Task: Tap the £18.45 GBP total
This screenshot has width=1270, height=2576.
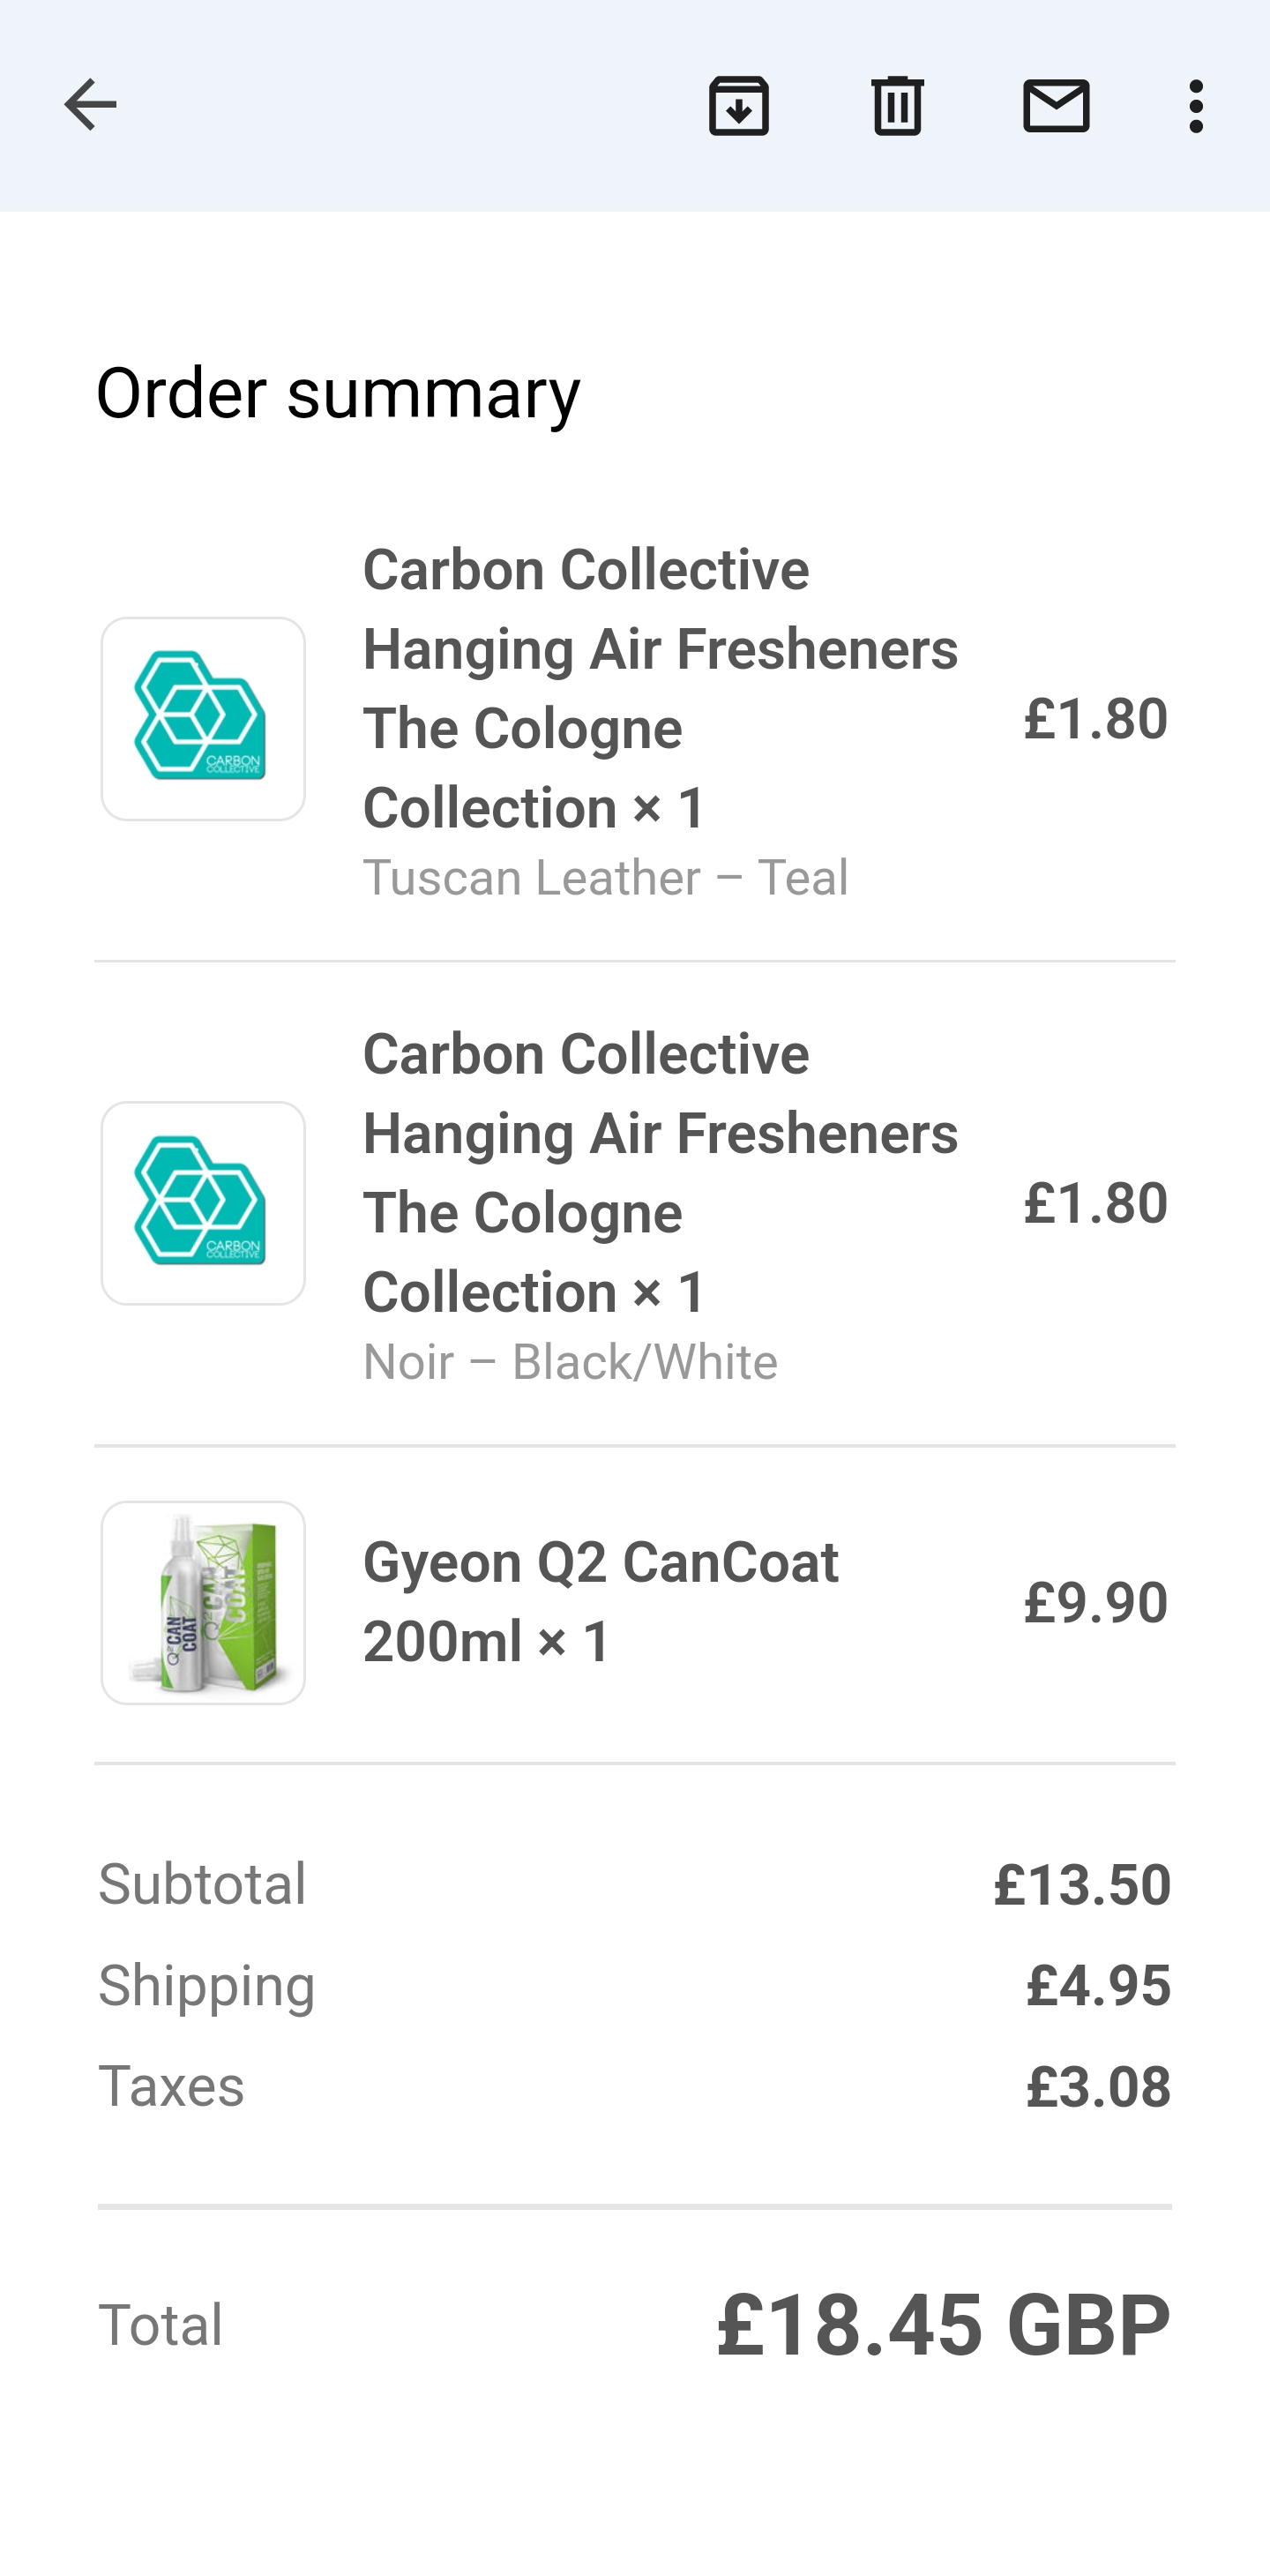Action: click(943, 2324)
